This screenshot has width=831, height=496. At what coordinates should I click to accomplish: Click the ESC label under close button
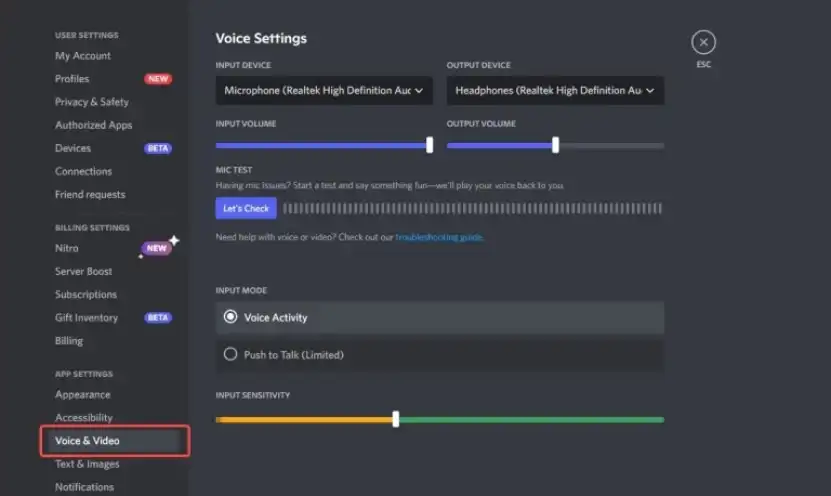click(703, 64)
